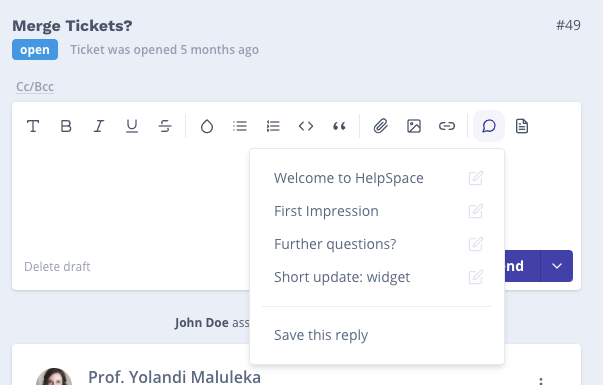Click Delete draft
The image size is (603, 385).
57,267
